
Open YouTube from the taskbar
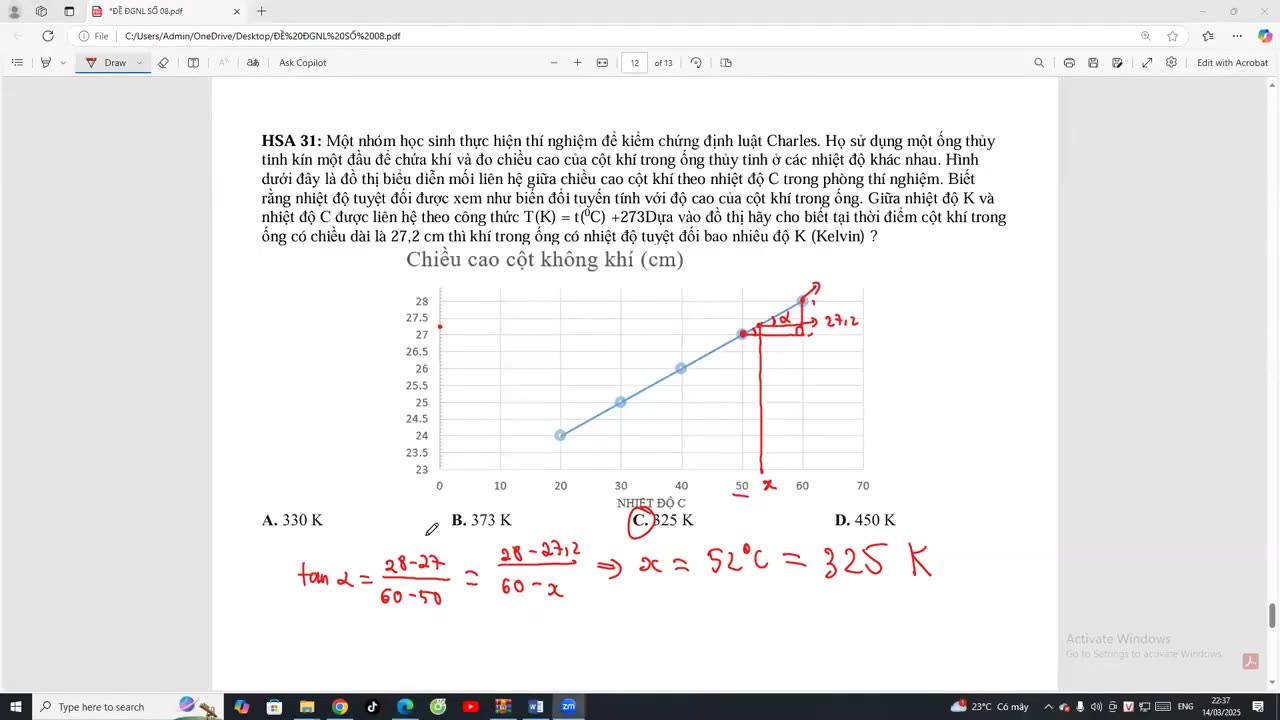point(470,707)
